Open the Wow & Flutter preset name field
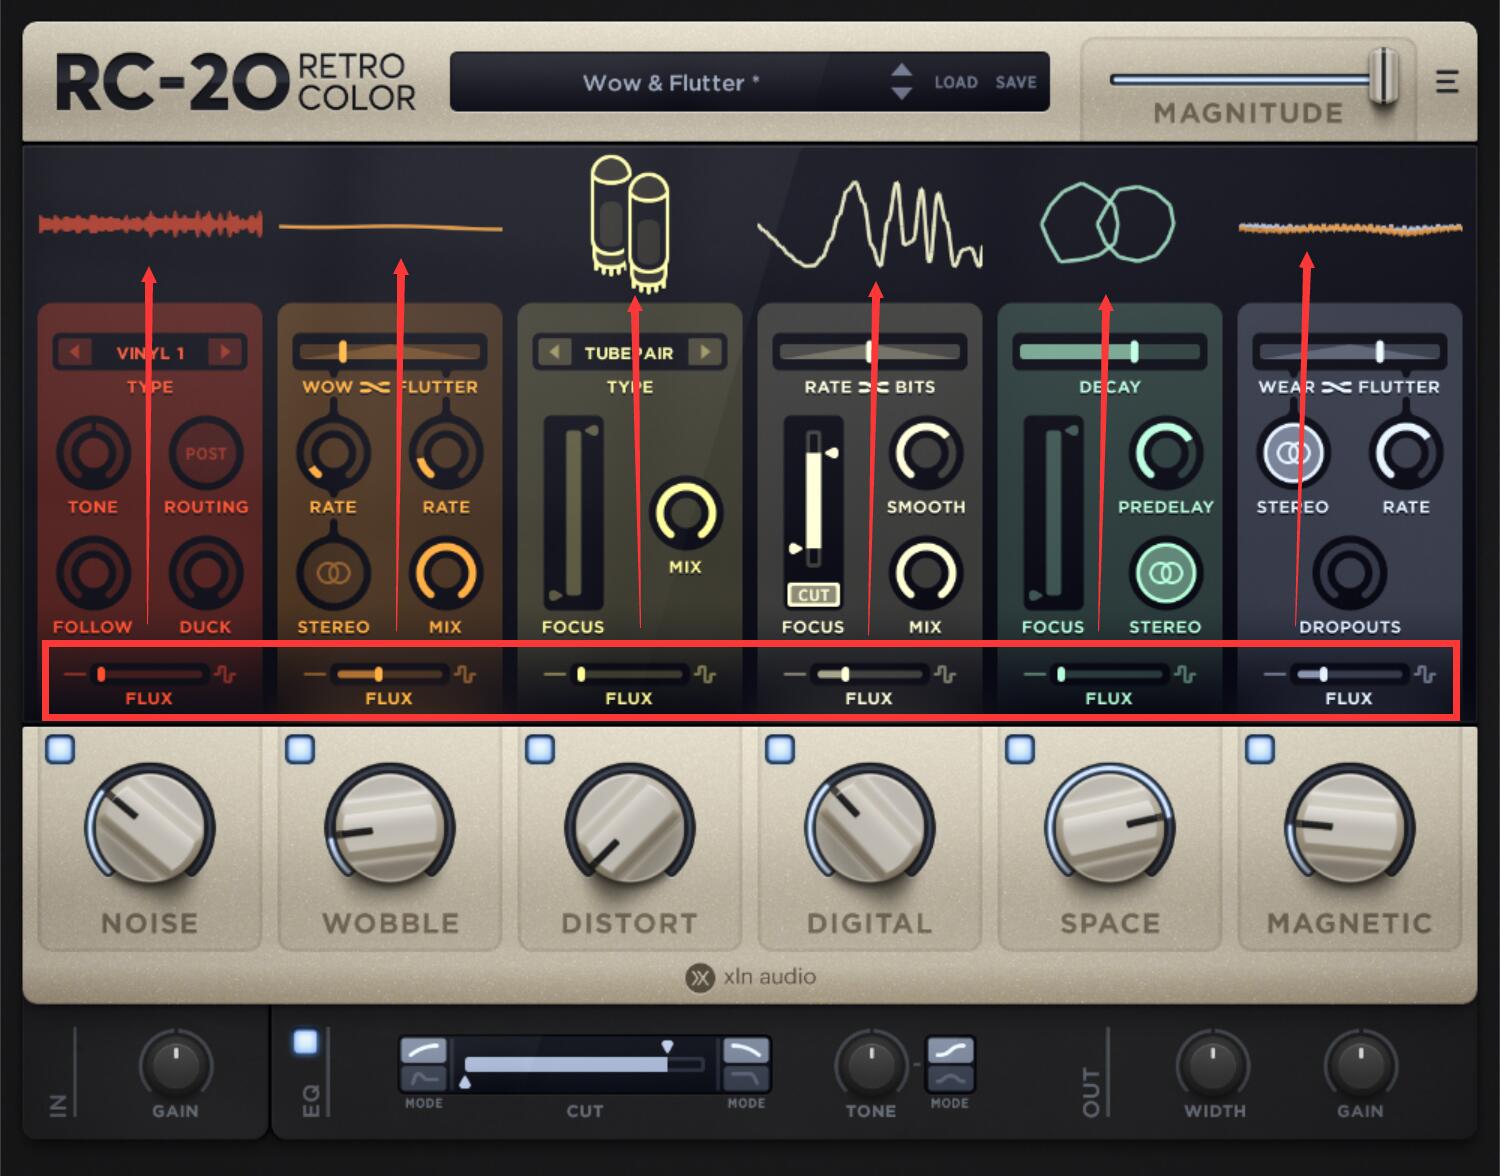1500x1176 pixels. tap(671, 82)
